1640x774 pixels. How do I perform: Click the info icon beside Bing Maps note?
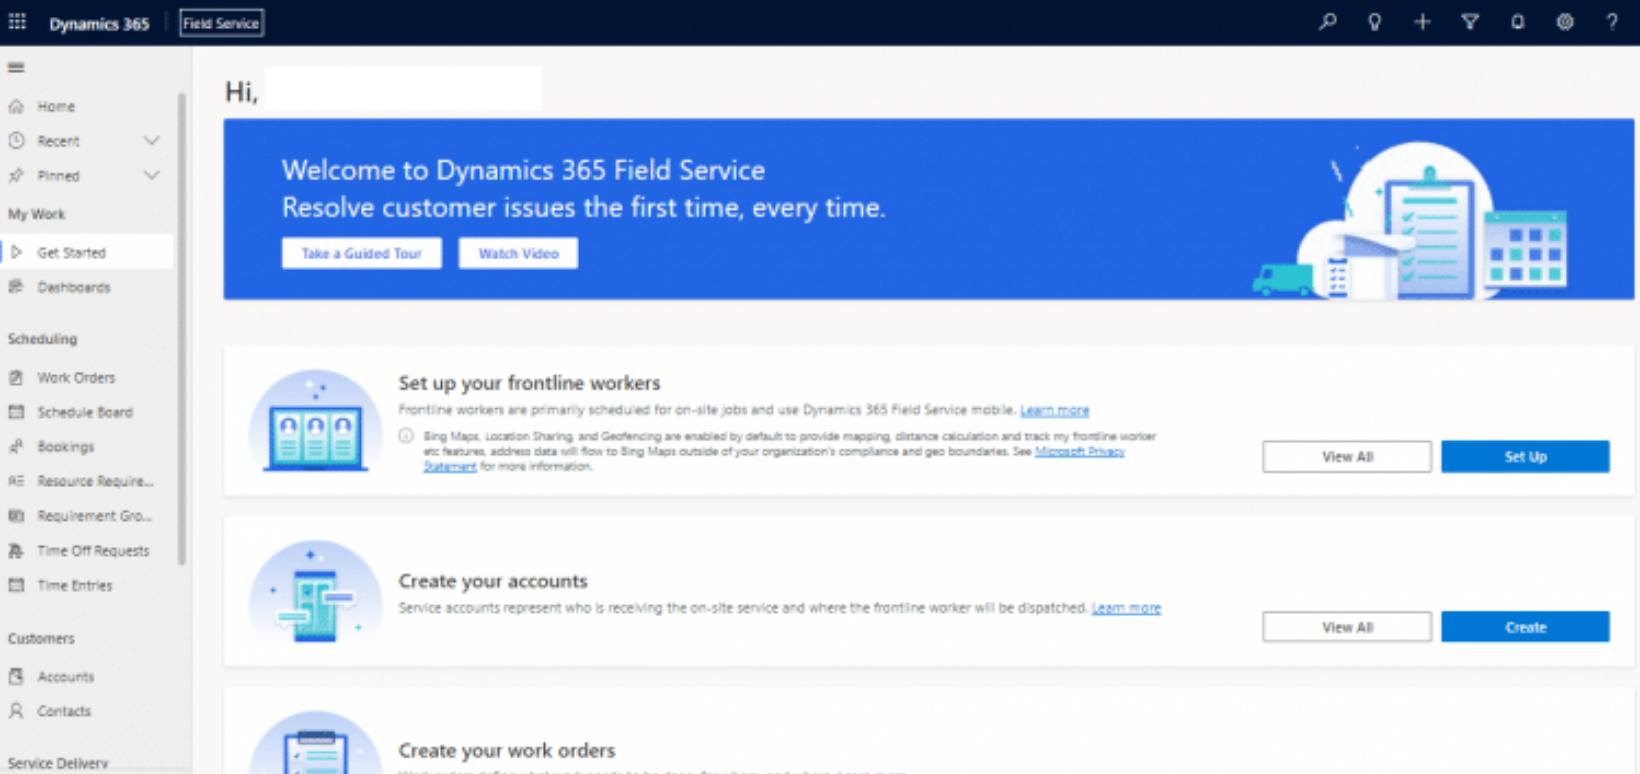pos(406,436)
